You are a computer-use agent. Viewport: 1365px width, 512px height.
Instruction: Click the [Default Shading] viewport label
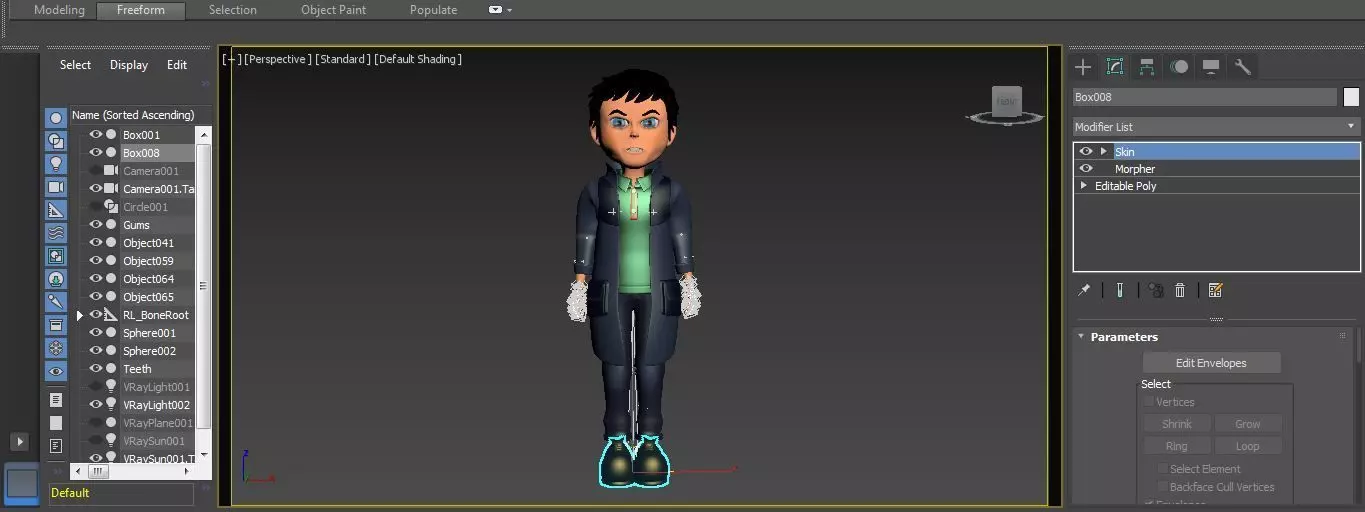[418, 59]
